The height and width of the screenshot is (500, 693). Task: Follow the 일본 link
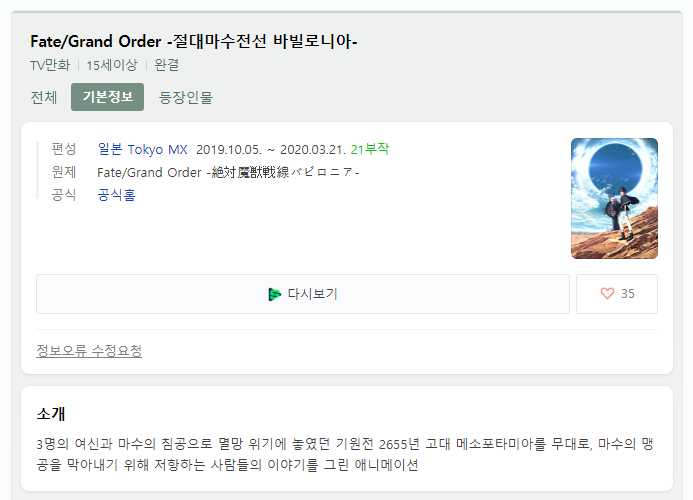point(110,149)
